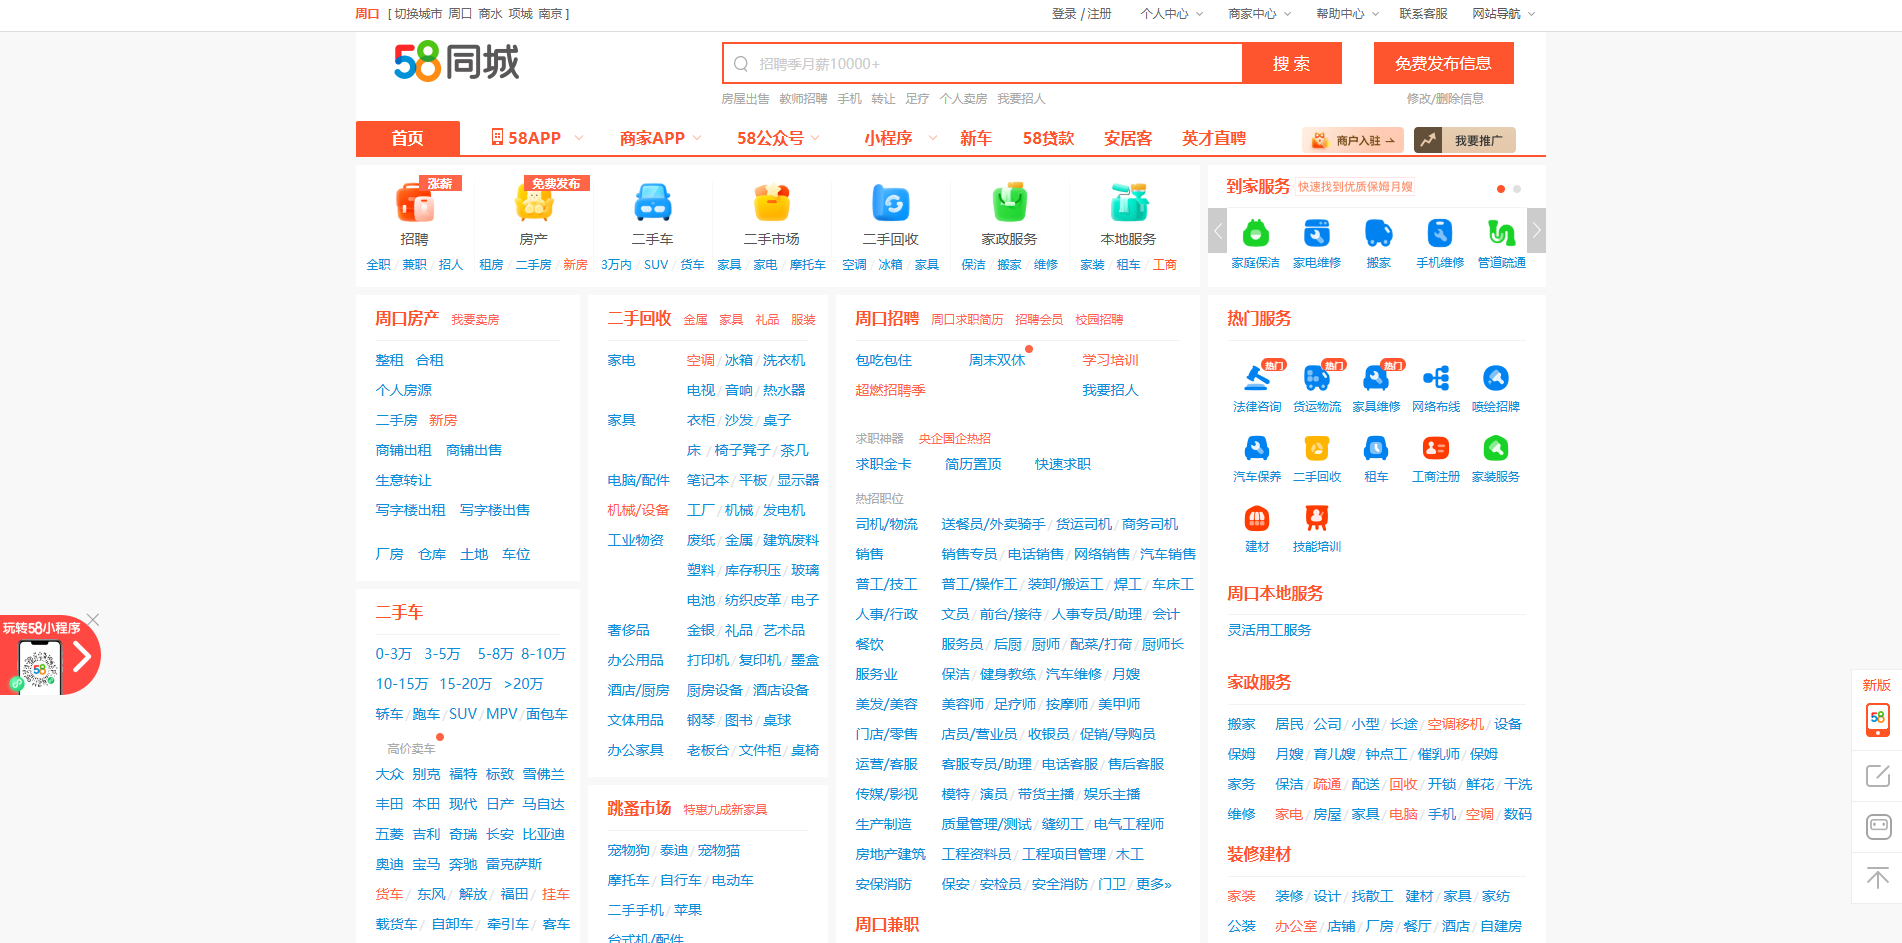This screenshot has height=943, width=1902.
Task: Click the back-to-top arrow in right sidebar
Action: click(1877, 878)
